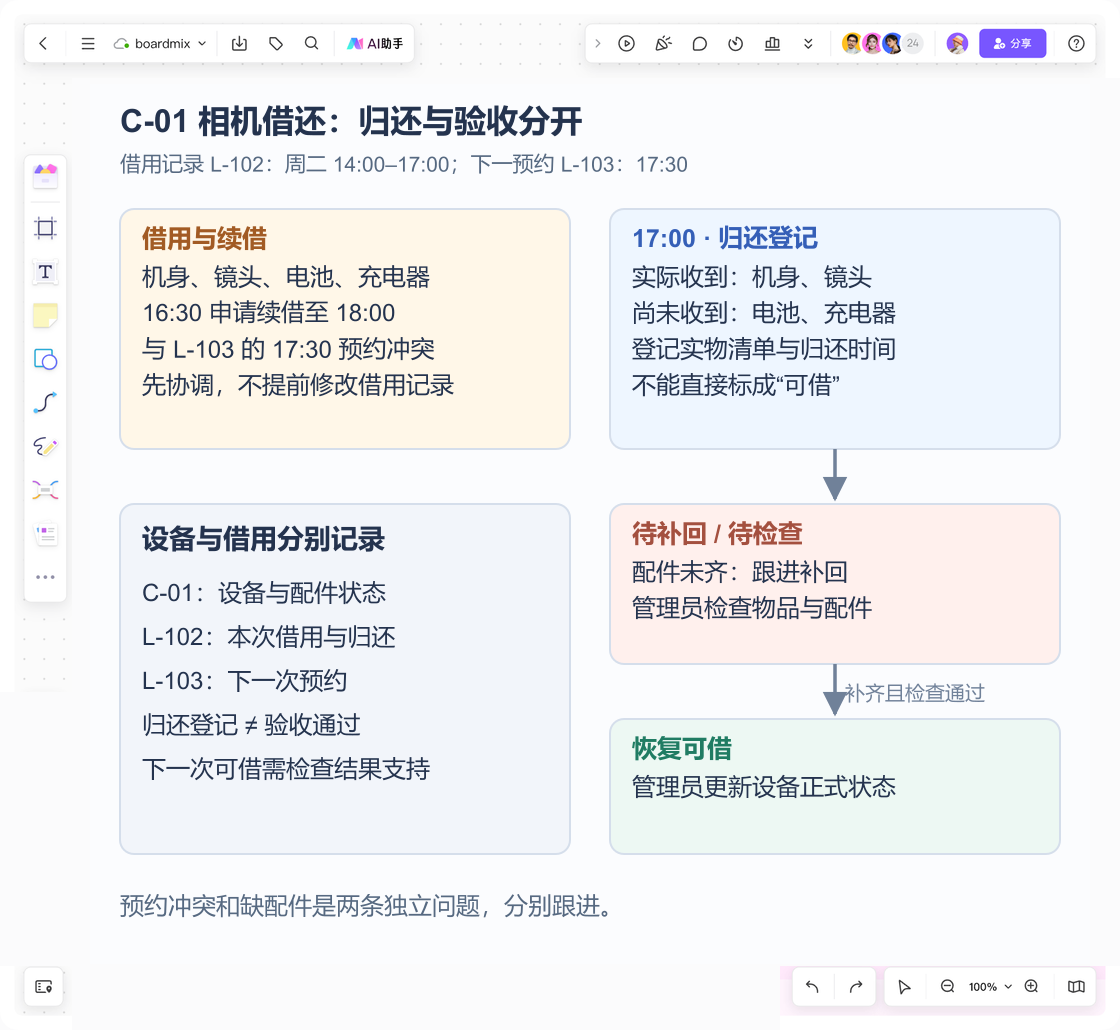
Task: Open the map/guide icon at bottom right
Action: pyautogui.click(x=1076, y=986)
